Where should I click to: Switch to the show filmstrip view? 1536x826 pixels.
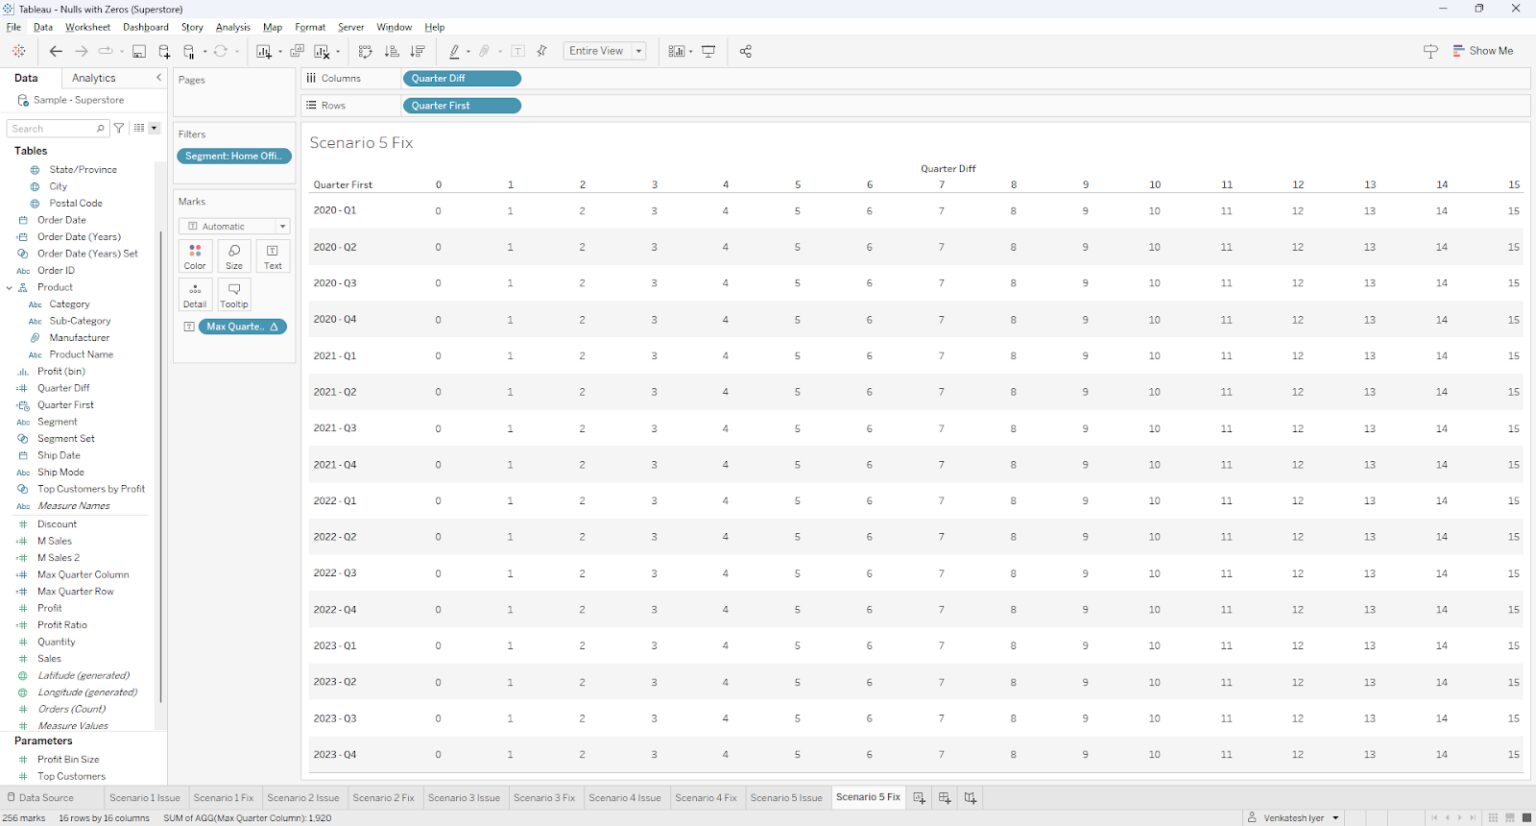point(1510,818)
